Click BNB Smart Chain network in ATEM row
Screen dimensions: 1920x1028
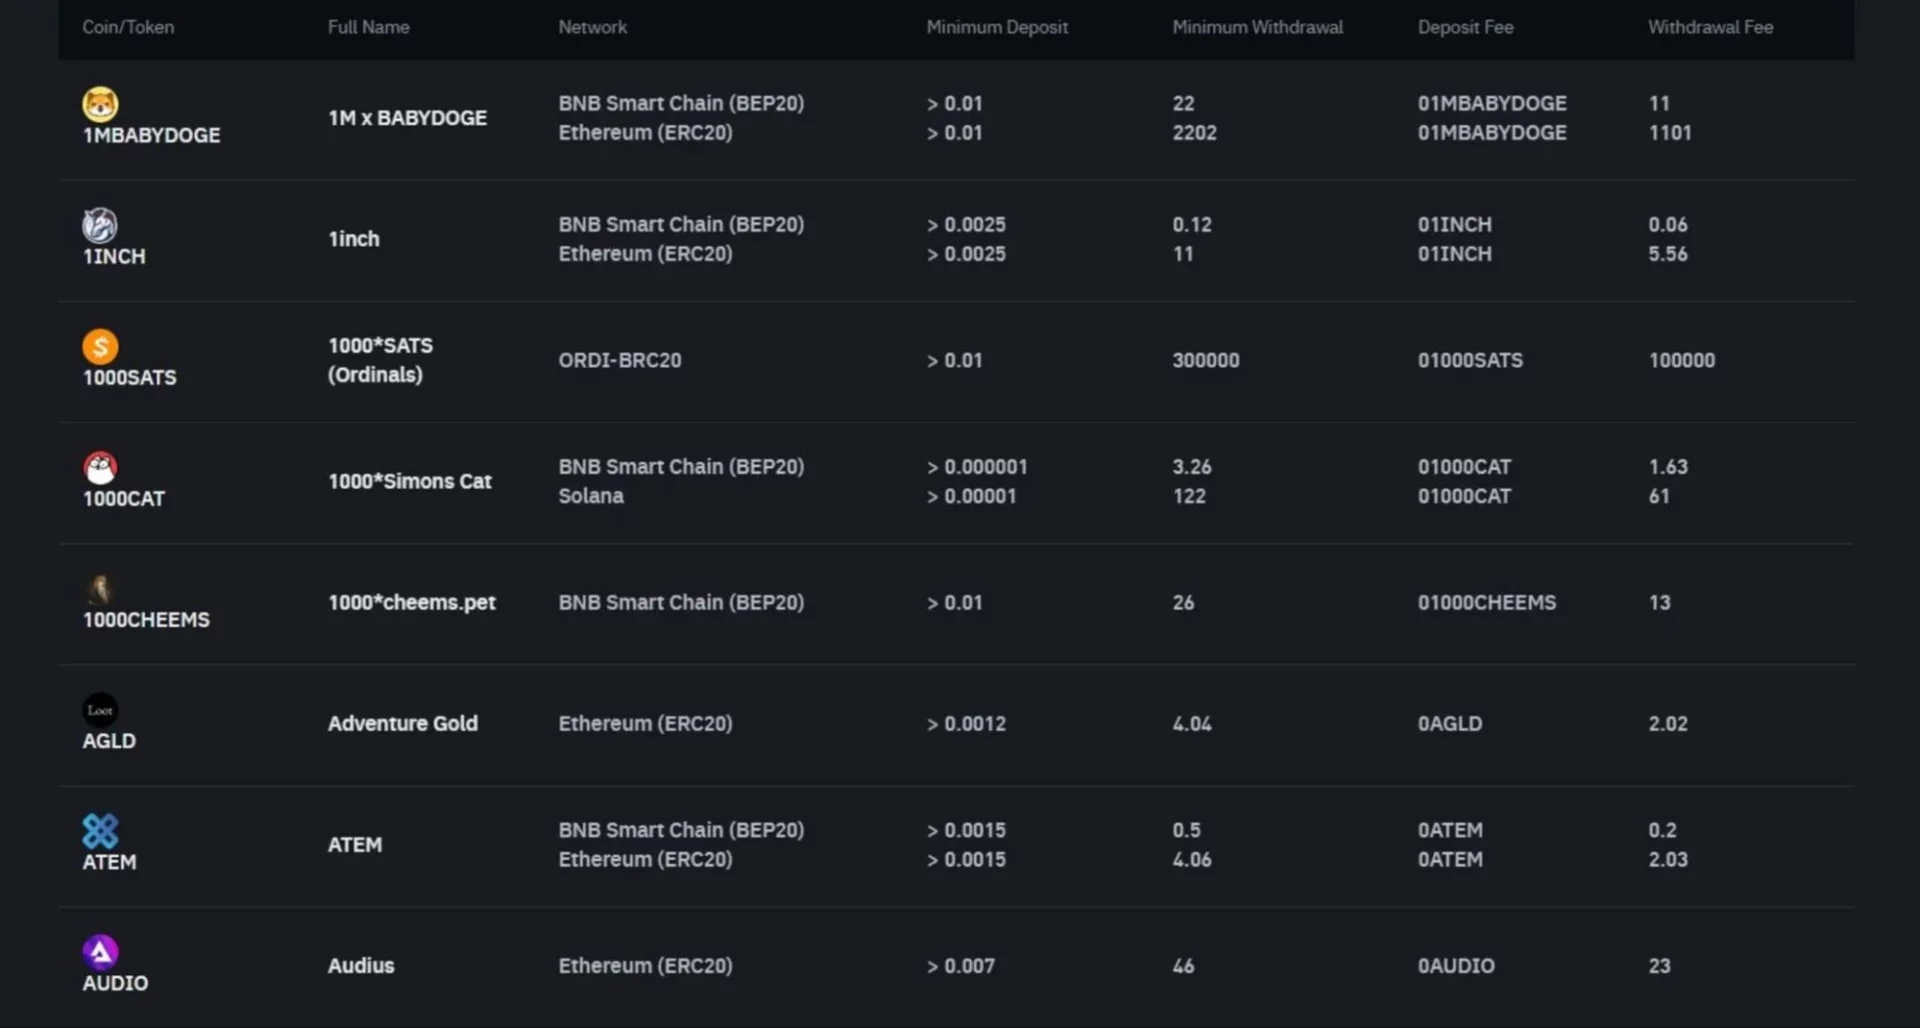click(681, 830)
